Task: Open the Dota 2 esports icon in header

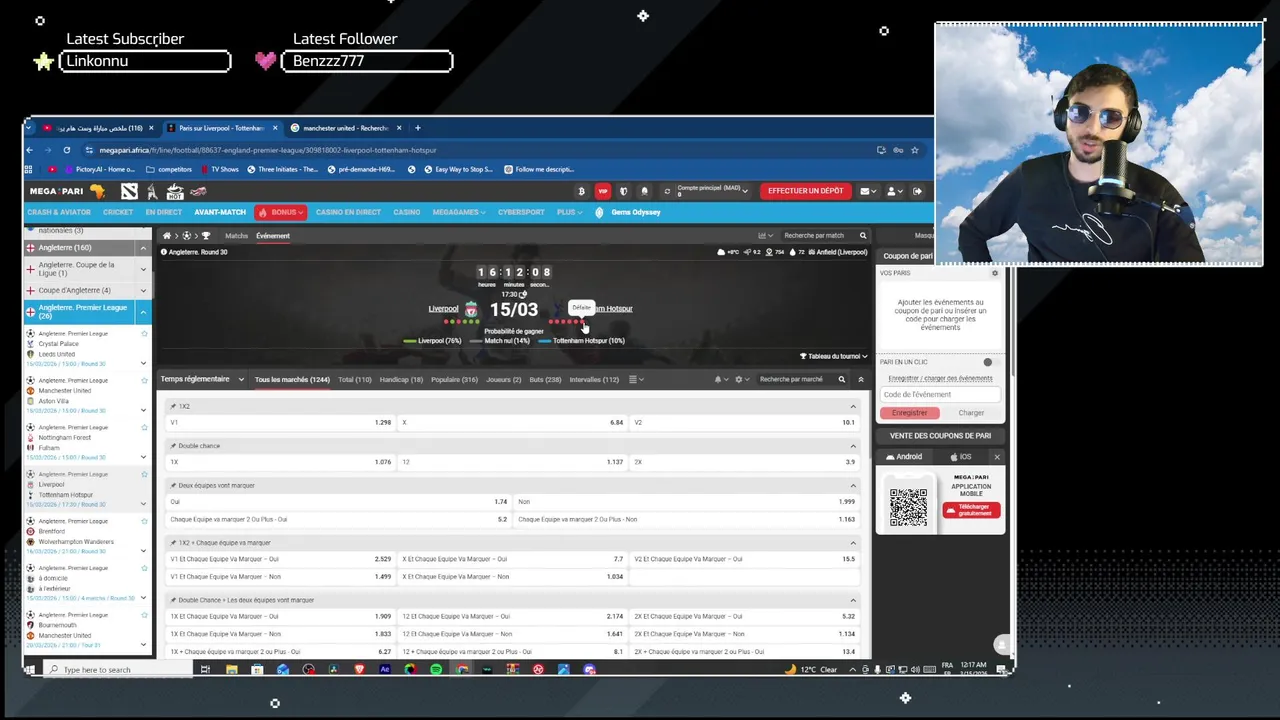Action: (x=129, y=191)
